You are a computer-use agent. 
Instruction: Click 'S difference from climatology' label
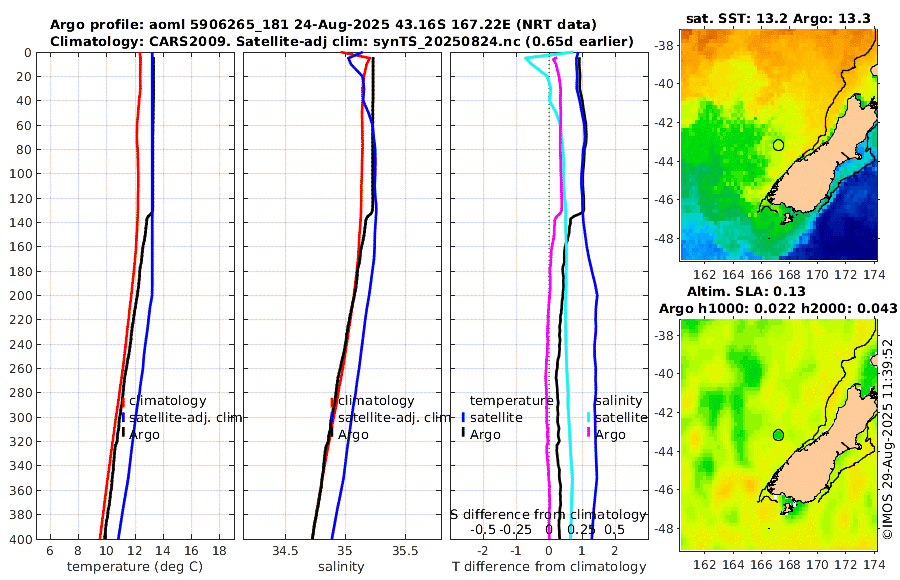point(548,515)
